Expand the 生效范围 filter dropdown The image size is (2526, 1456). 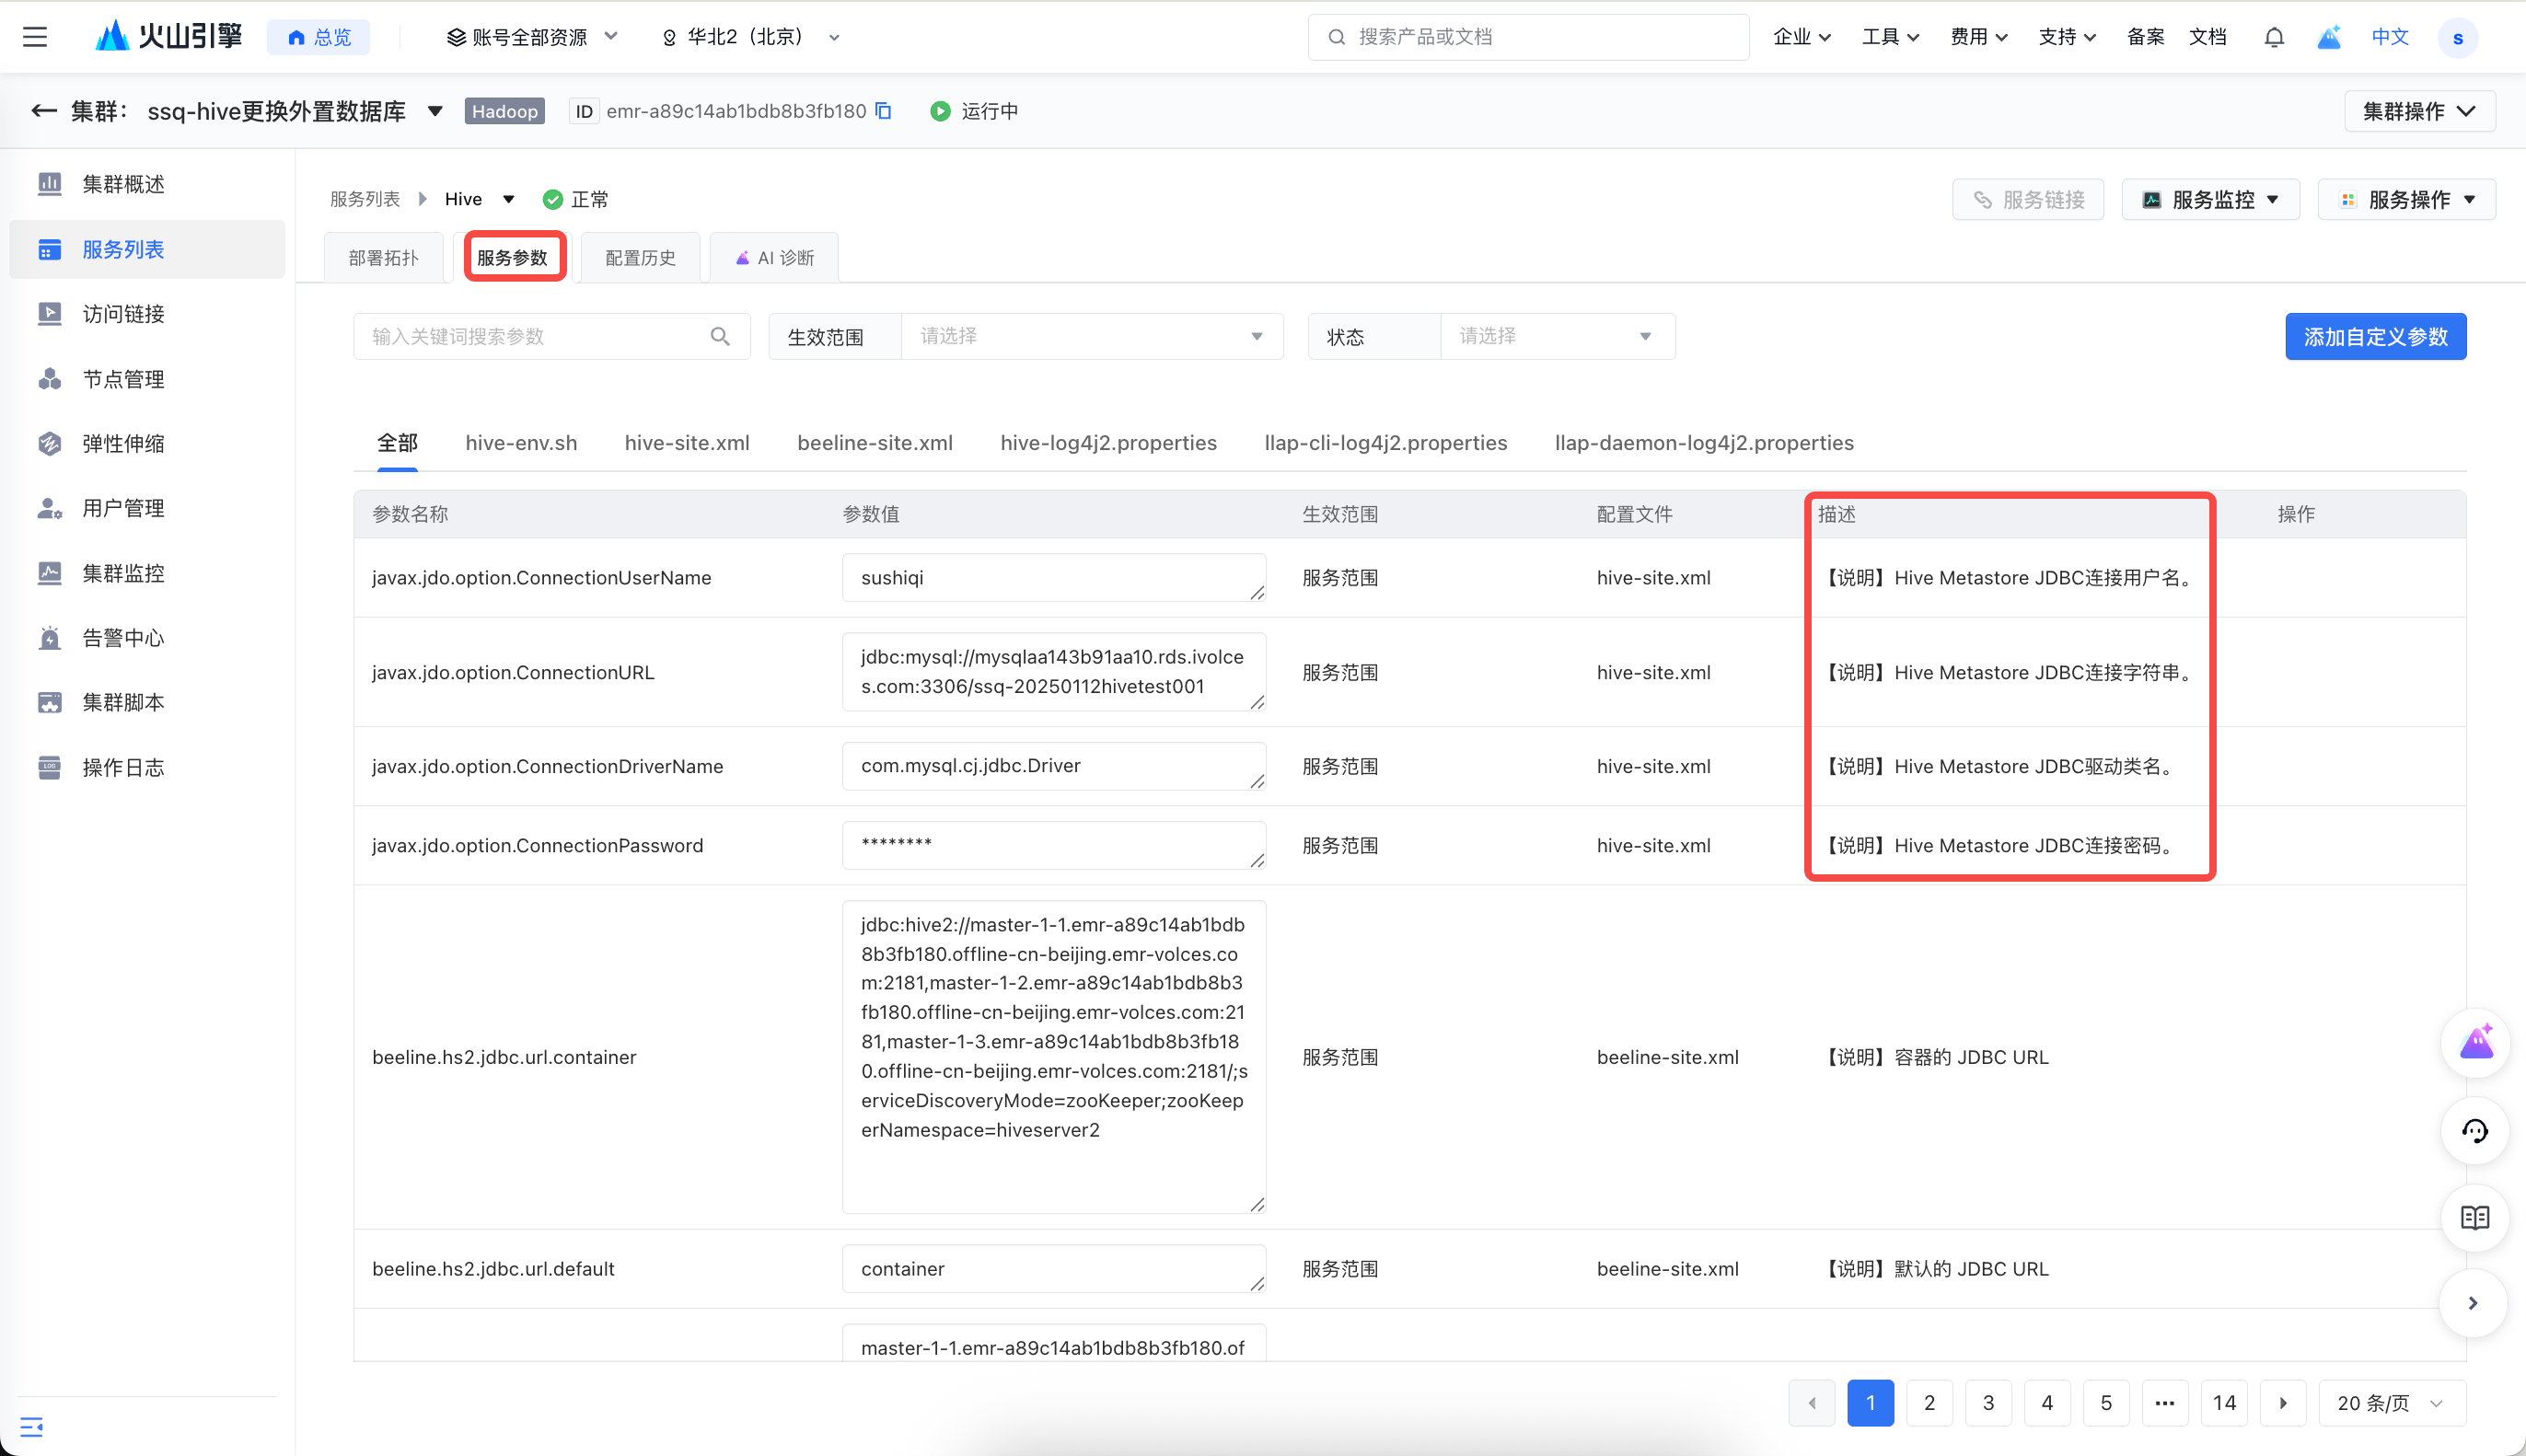point(1090,336)
